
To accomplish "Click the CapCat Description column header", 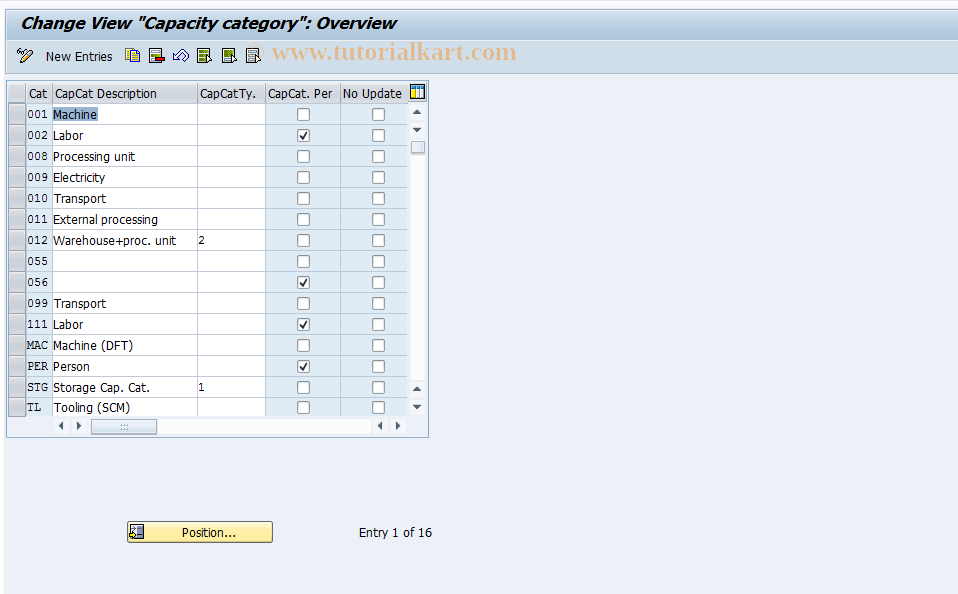I will [x=125, y=94].
